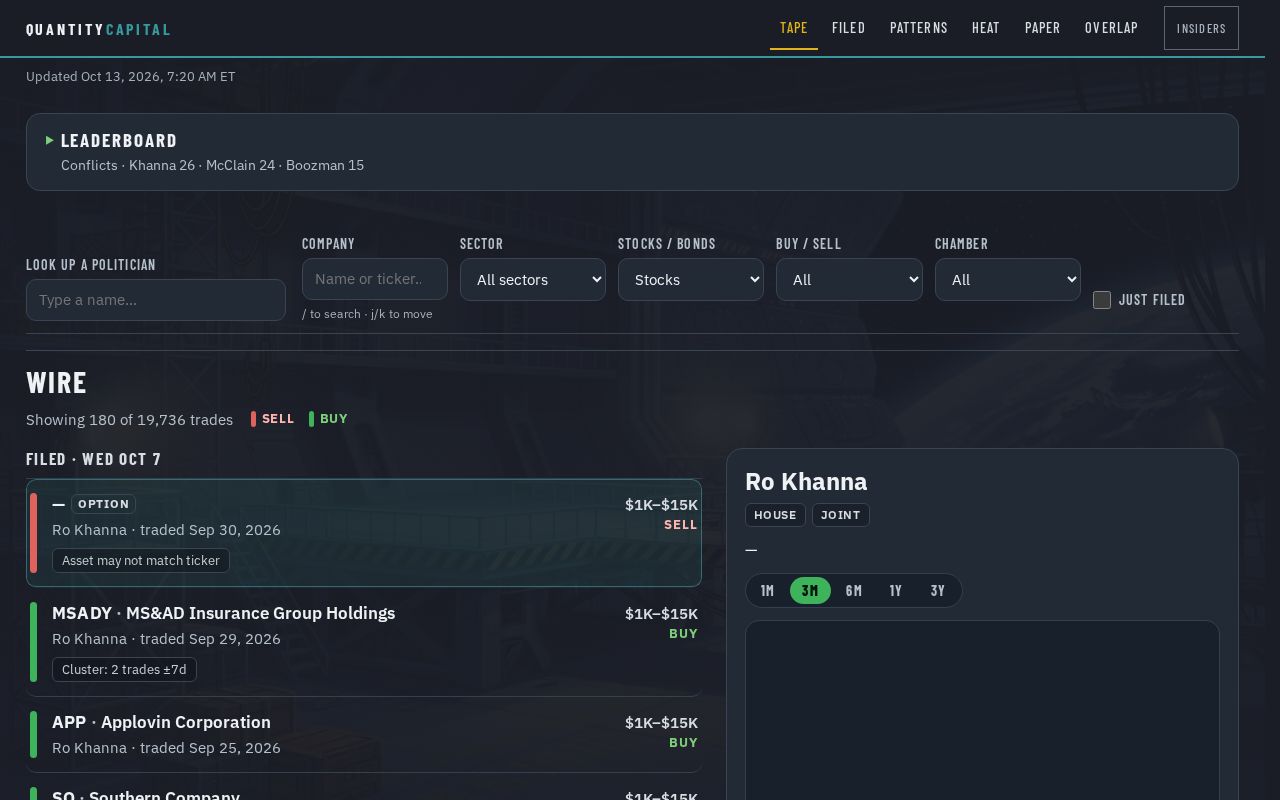Open the Buy / Sell dropdown
Image resolution: width=1280 pixels, height=800 pixels.
[x=849, y=279]
